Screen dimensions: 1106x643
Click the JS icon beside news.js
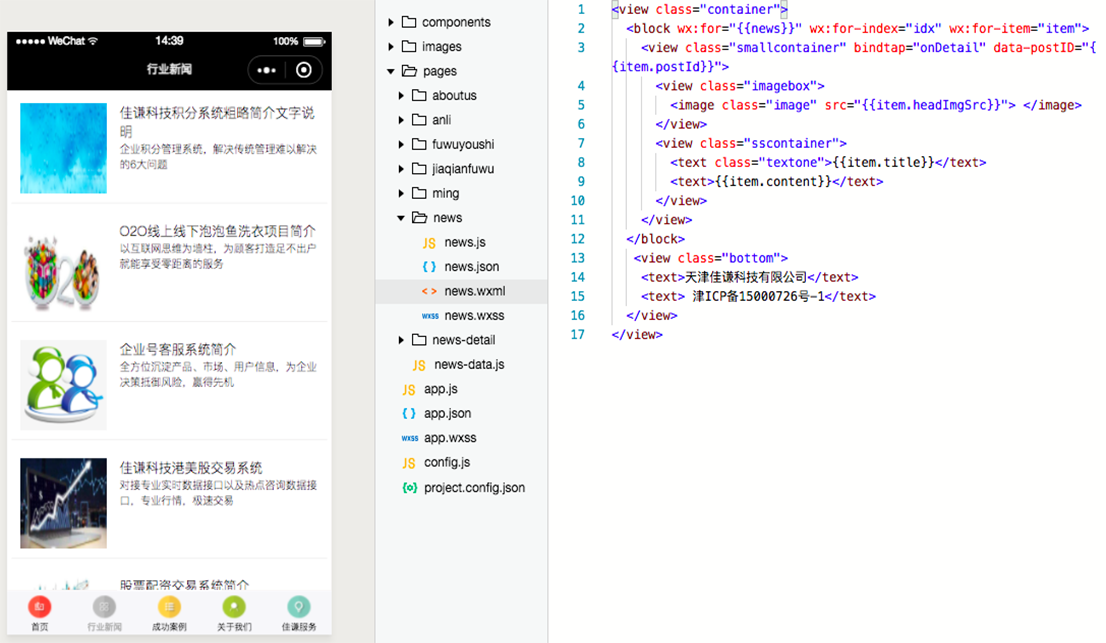pyautogui.click(x=429, y=243)
